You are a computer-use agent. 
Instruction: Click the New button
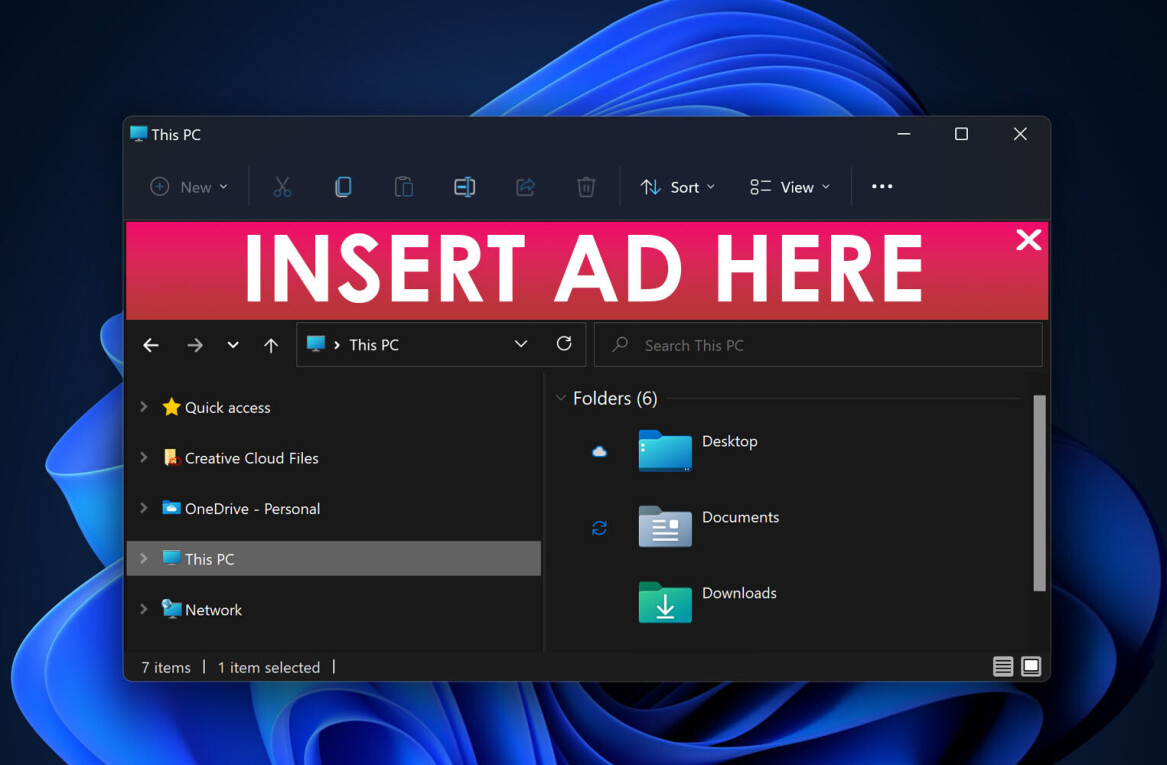point(189,187)
